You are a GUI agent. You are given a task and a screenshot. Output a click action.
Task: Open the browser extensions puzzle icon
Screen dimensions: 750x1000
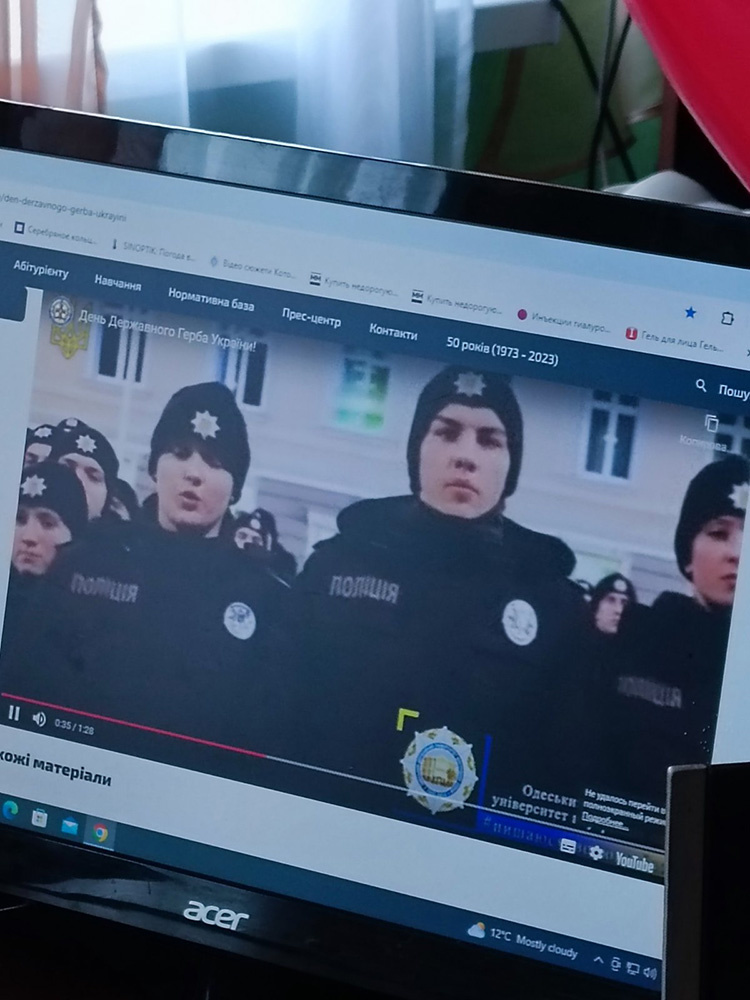(x=727, y=318)
